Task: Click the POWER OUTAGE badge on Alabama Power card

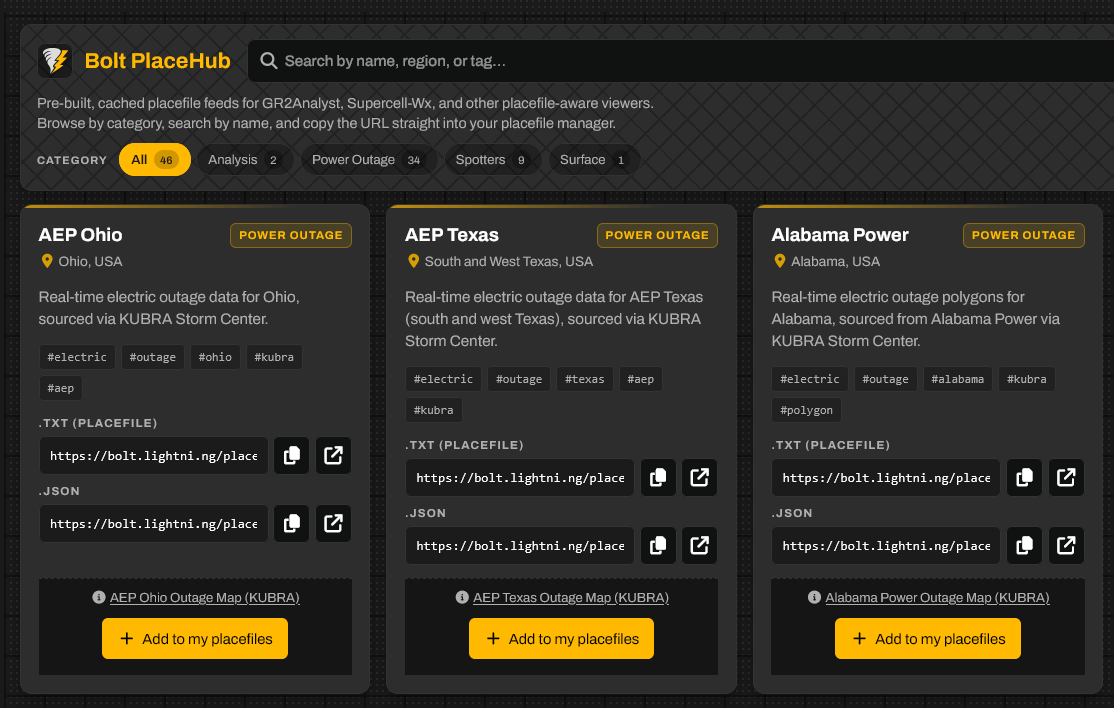Action: tap(1024, 235)
